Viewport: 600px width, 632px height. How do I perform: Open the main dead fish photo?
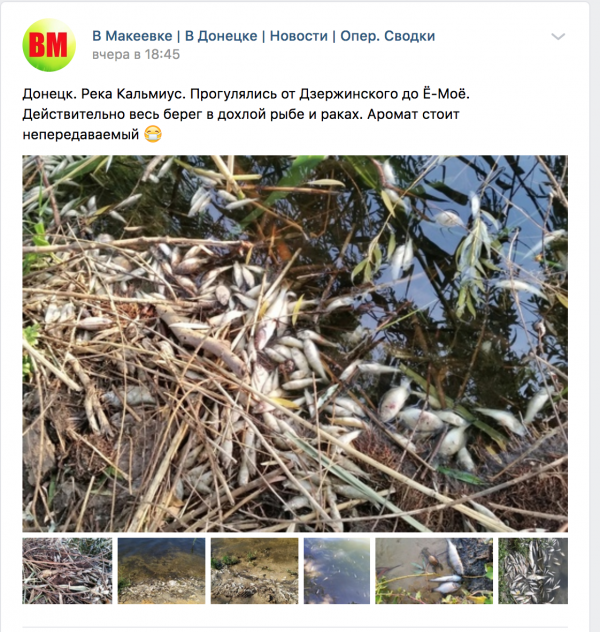295,343
